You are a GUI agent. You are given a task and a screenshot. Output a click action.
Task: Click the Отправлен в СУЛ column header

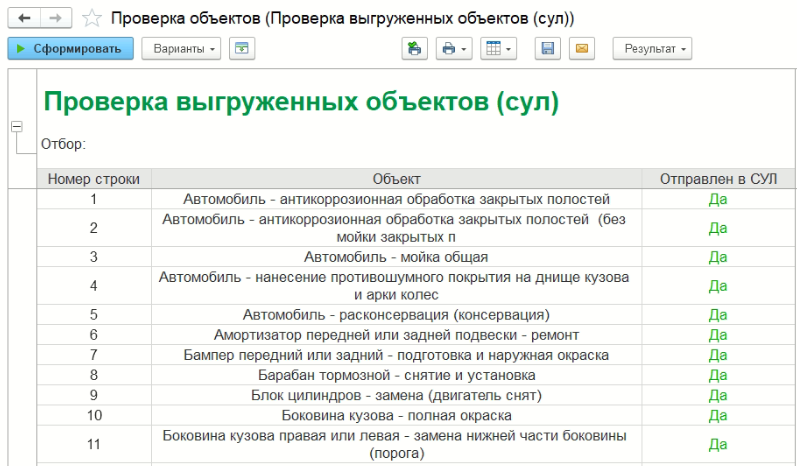pos(717,178)
